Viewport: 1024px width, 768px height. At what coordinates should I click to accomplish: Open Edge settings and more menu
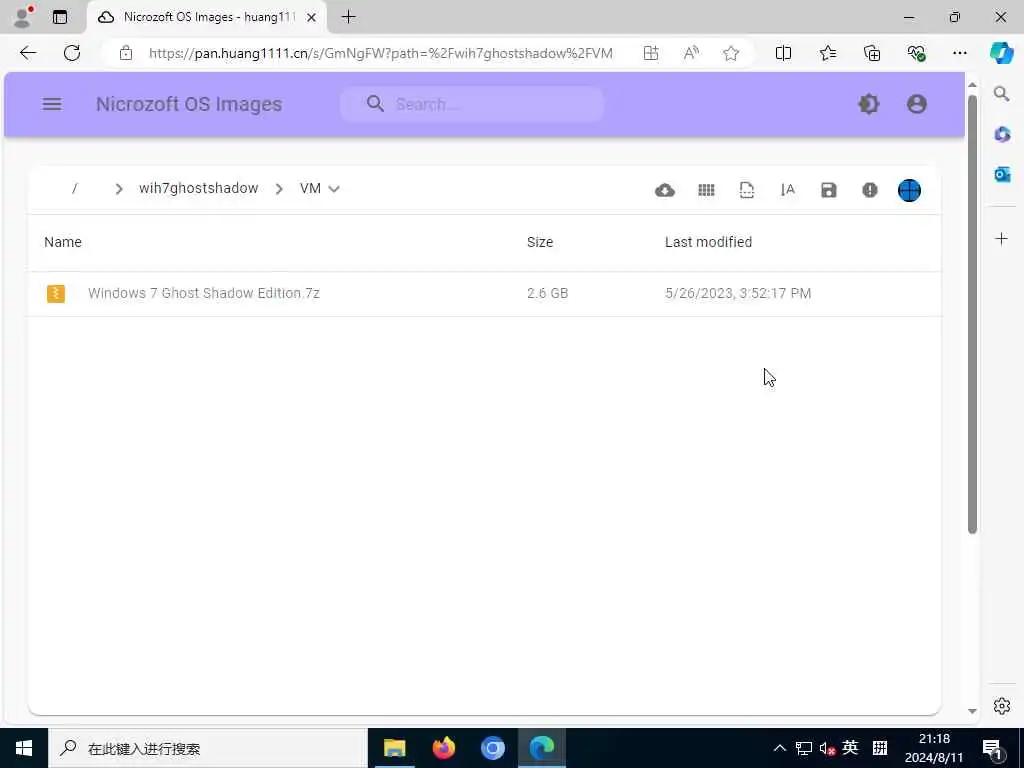960,53
